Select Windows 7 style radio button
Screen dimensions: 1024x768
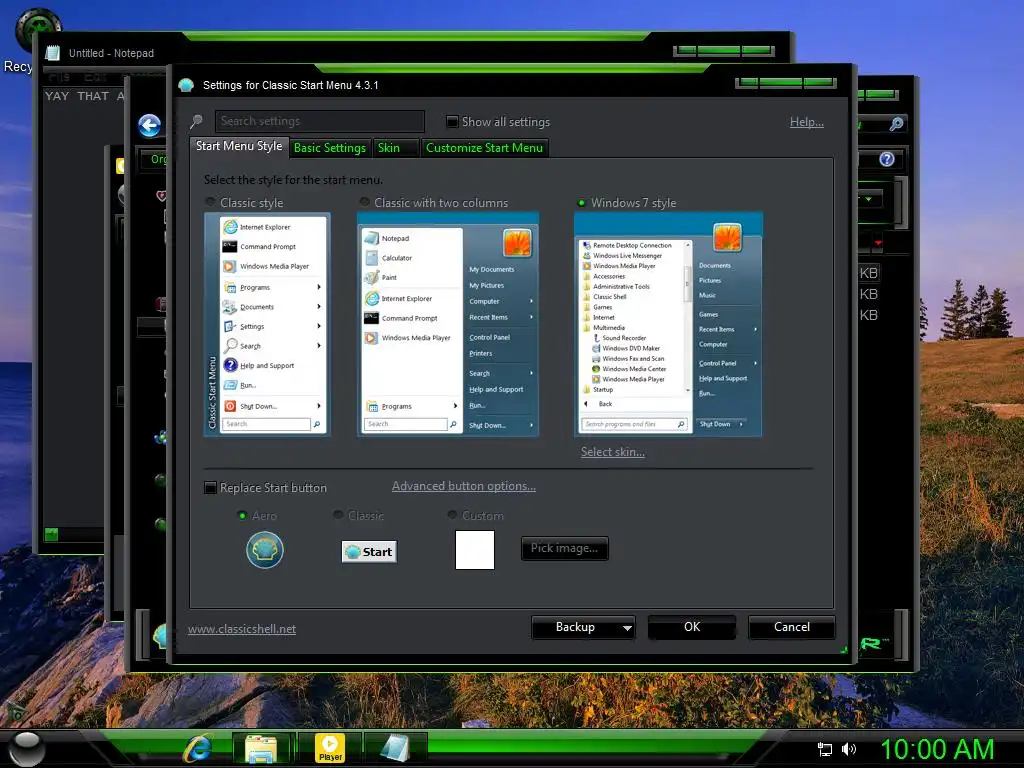pyautogui.click(x=581, y=203)
